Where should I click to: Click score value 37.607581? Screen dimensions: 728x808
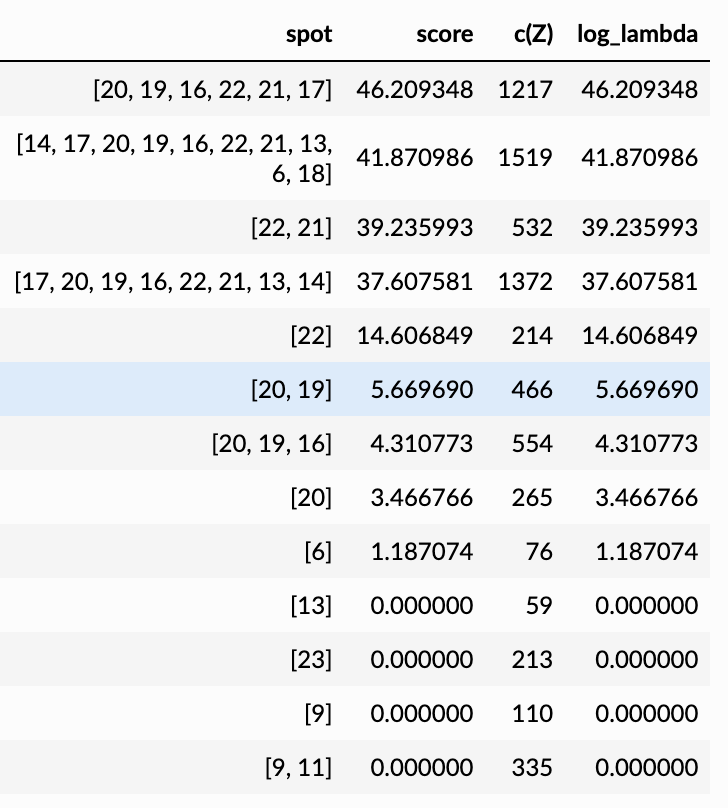click(x=415, y=282)
